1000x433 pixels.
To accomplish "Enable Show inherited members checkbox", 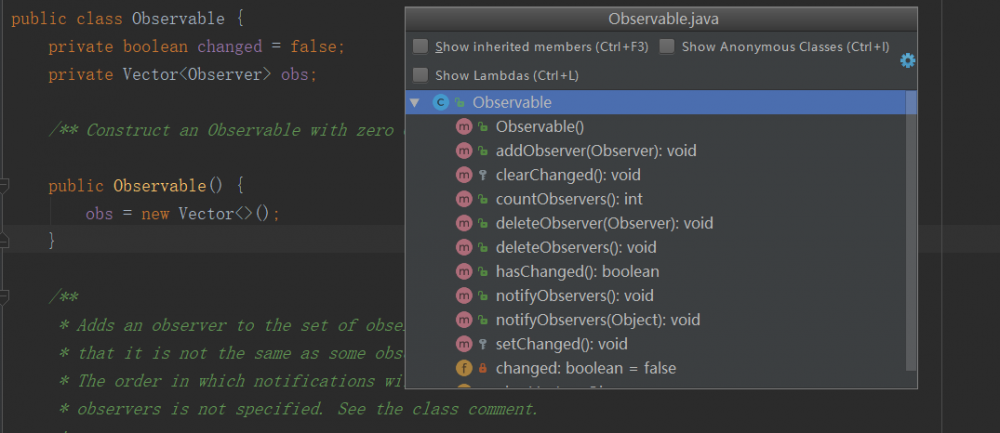I will (x=421, y=47).
